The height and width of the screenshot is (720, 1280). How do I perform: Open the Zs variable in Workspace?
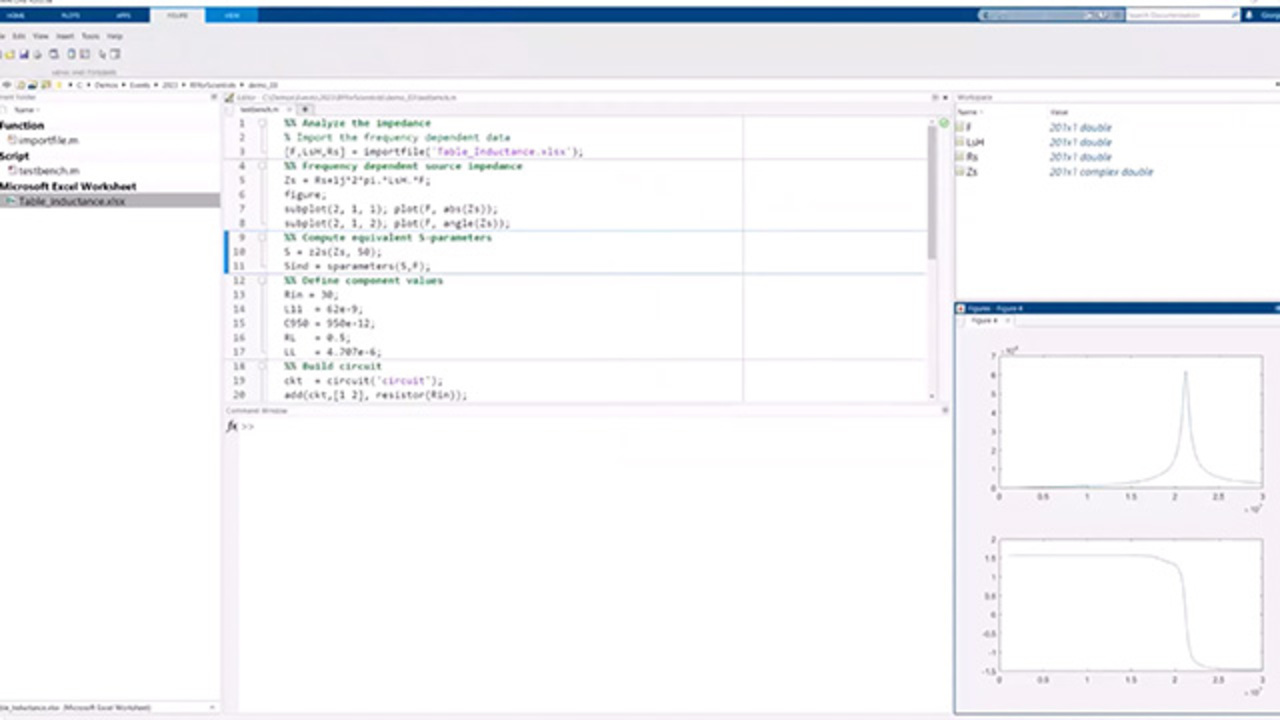(972, 172)
